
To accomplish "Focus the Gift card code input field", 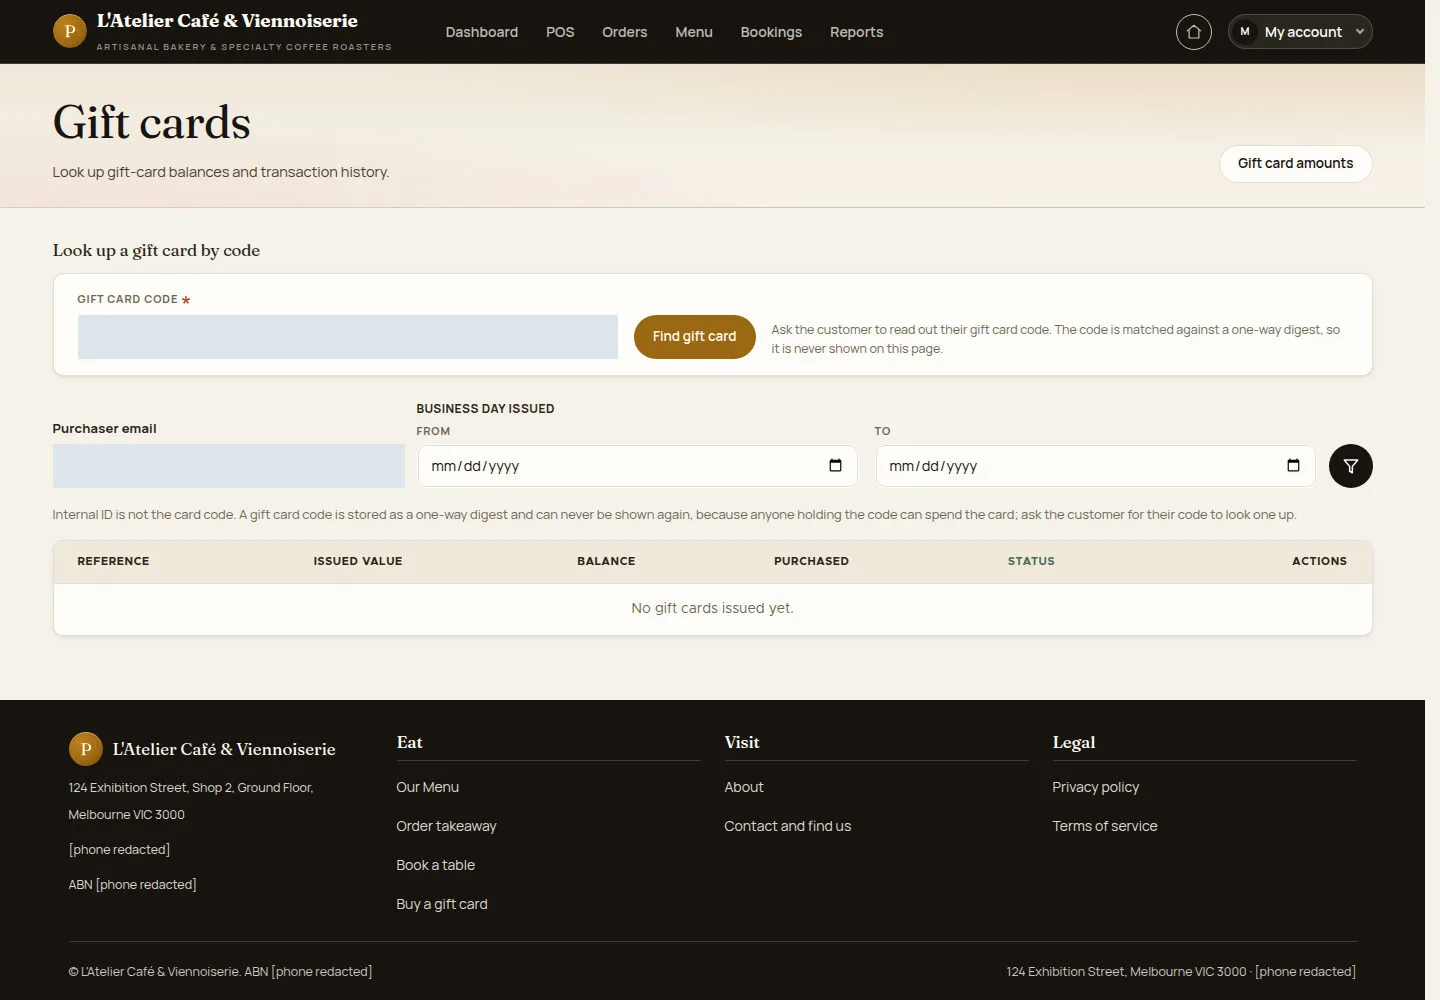I will click(x=348, y=337).
